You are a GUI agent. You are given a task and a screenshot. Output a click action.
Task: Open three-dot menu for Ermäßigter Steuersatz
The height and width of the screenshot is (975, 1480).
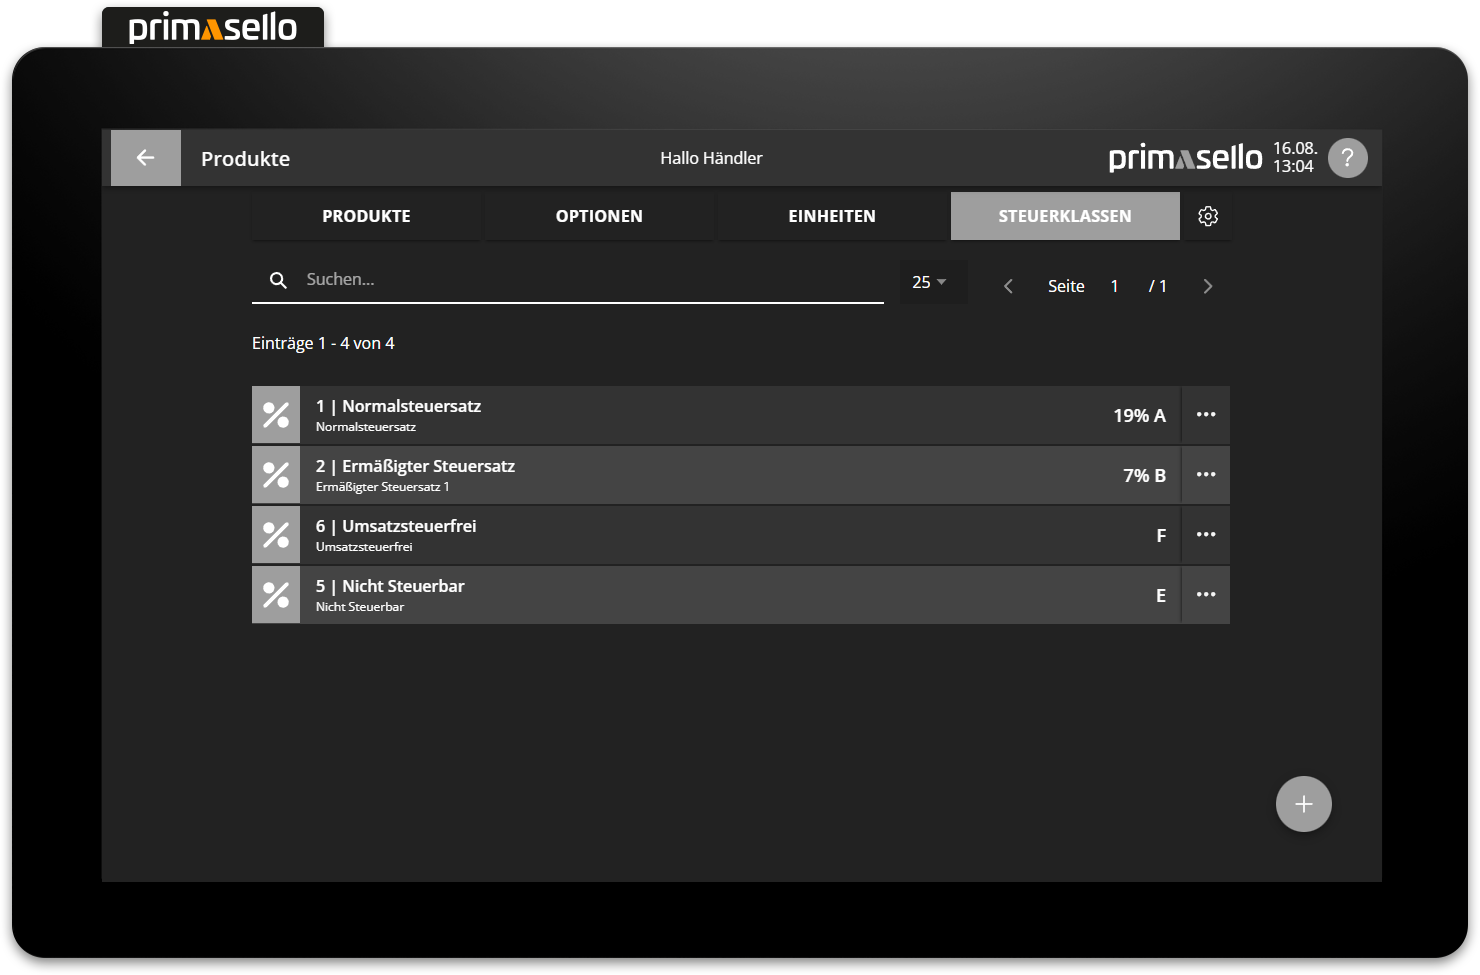(1206, 475)
